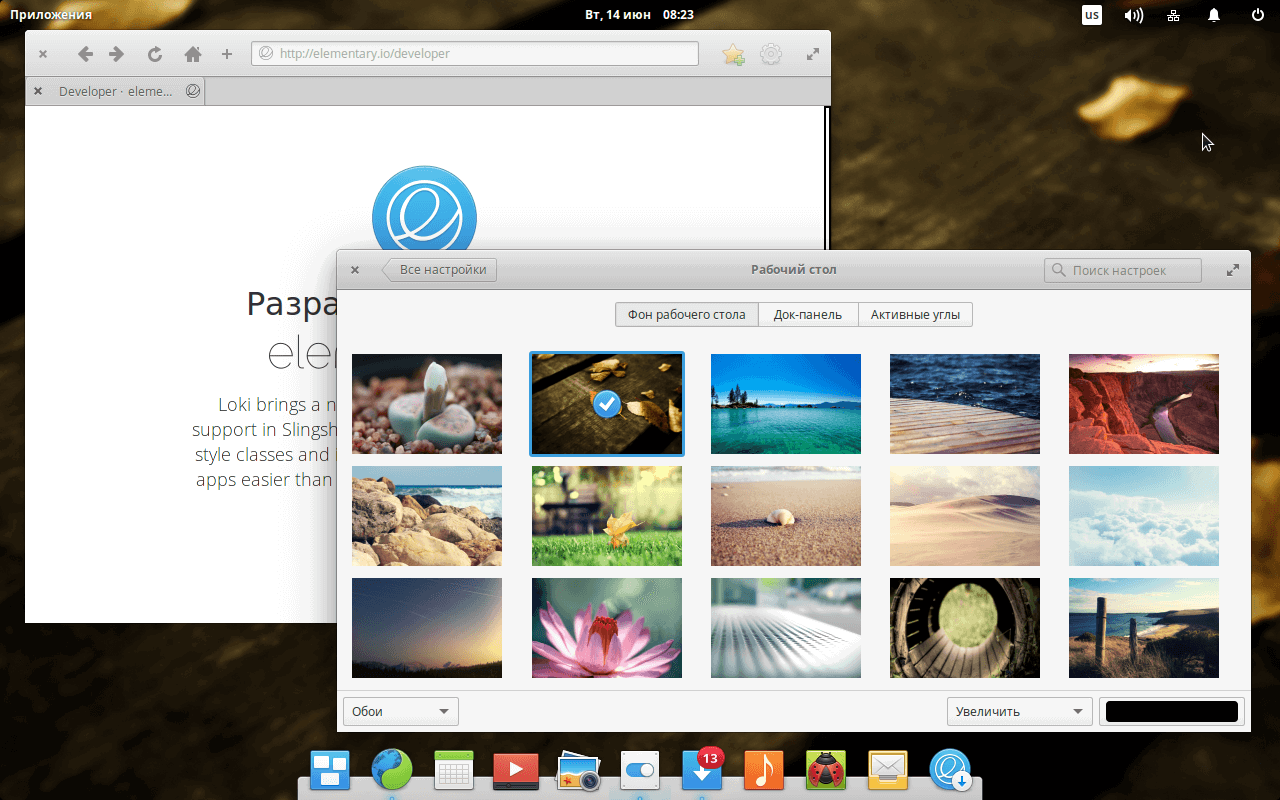Viewport: 1280px width, 800px height.
Task: Pick a background color with the black swatch
Action: 1171,711
